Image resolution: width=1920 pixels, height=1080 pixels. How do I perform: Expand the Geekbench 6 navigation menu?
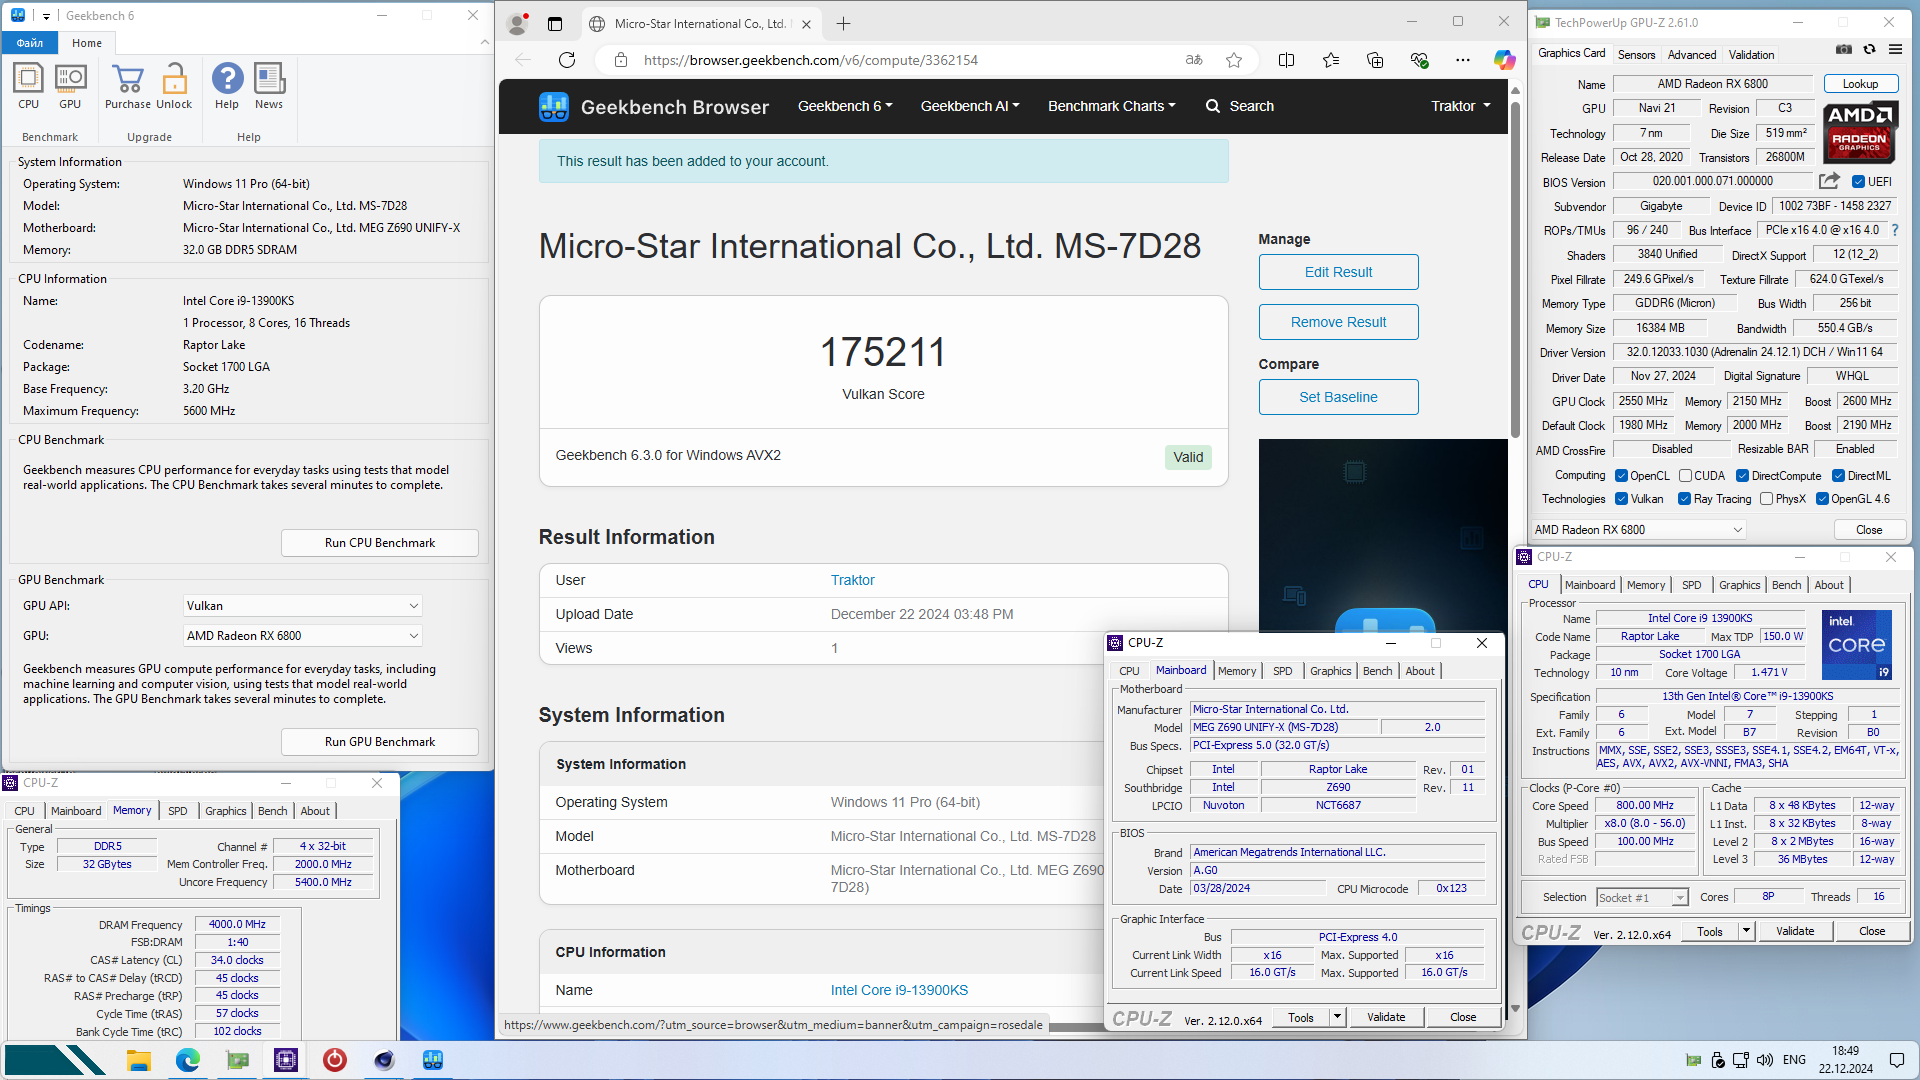click(845, 106)
